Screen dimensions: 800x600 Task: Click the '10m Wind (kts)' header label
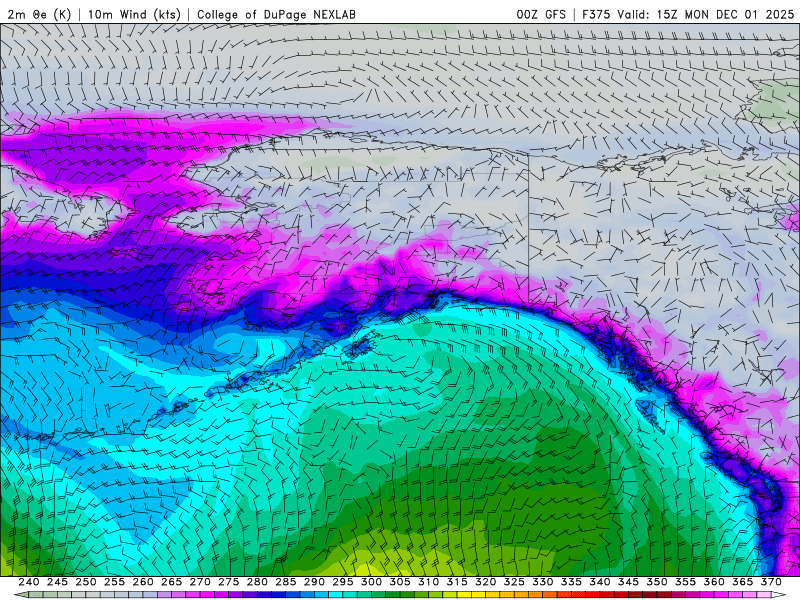[135, 14]
